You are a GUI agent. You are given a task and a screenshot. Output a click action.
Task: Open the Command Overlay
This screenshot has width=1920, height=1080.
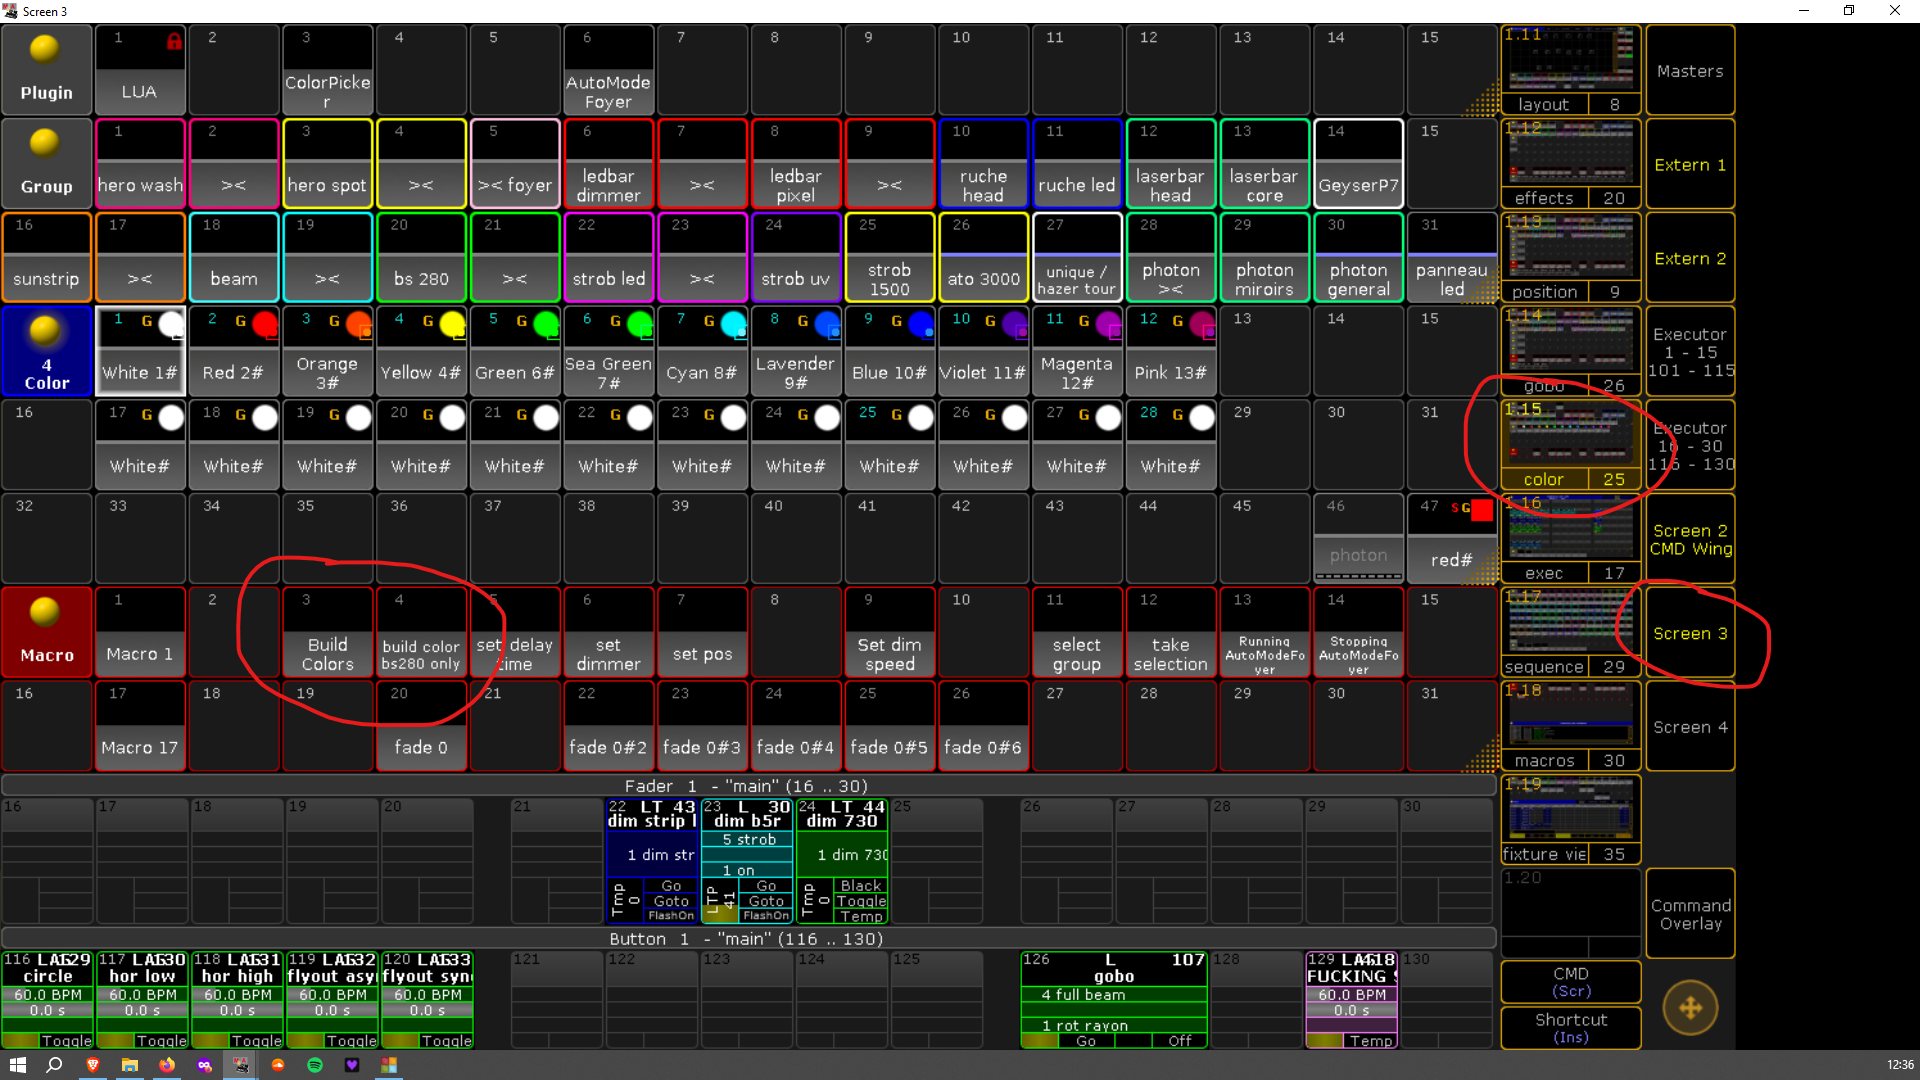[1690, 914]
